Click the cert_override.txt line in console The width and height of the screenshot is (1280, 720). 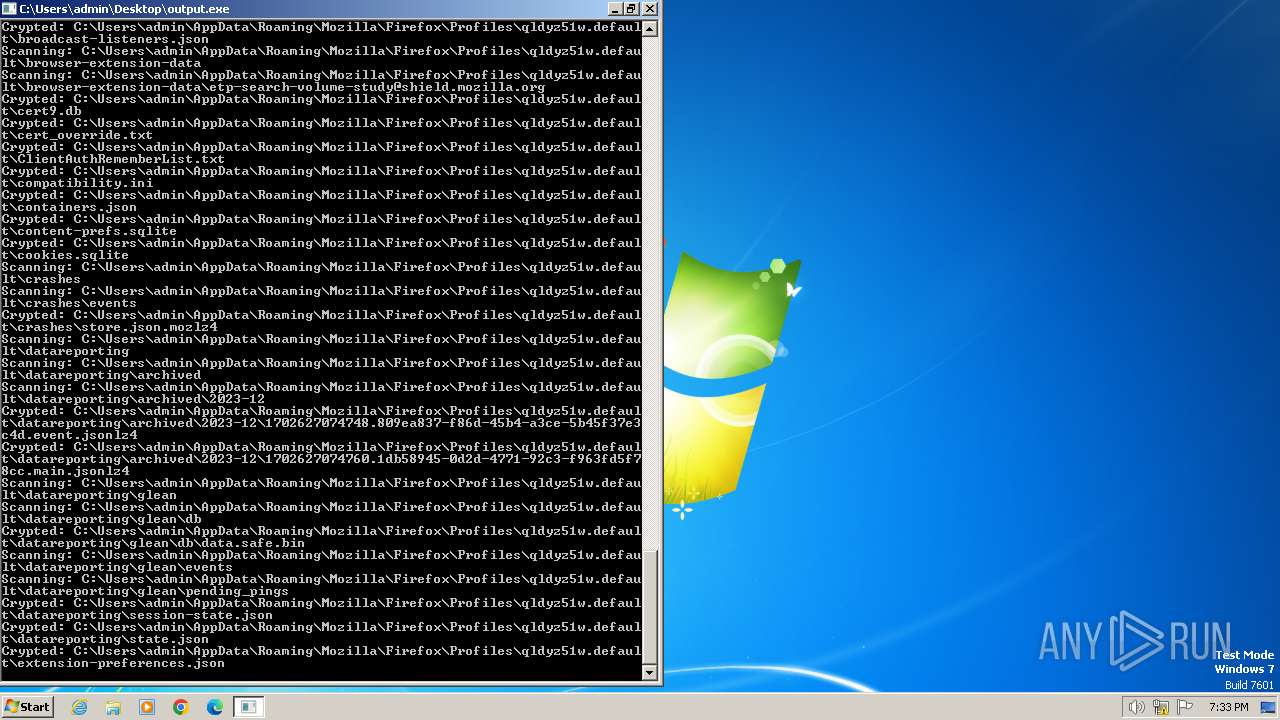[76, 135]
